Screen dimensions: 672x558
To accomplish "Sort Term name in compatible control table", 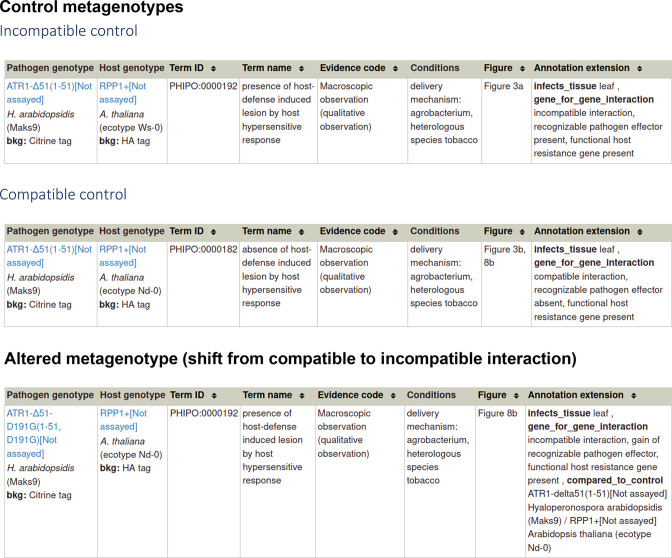I will (301, 232).
